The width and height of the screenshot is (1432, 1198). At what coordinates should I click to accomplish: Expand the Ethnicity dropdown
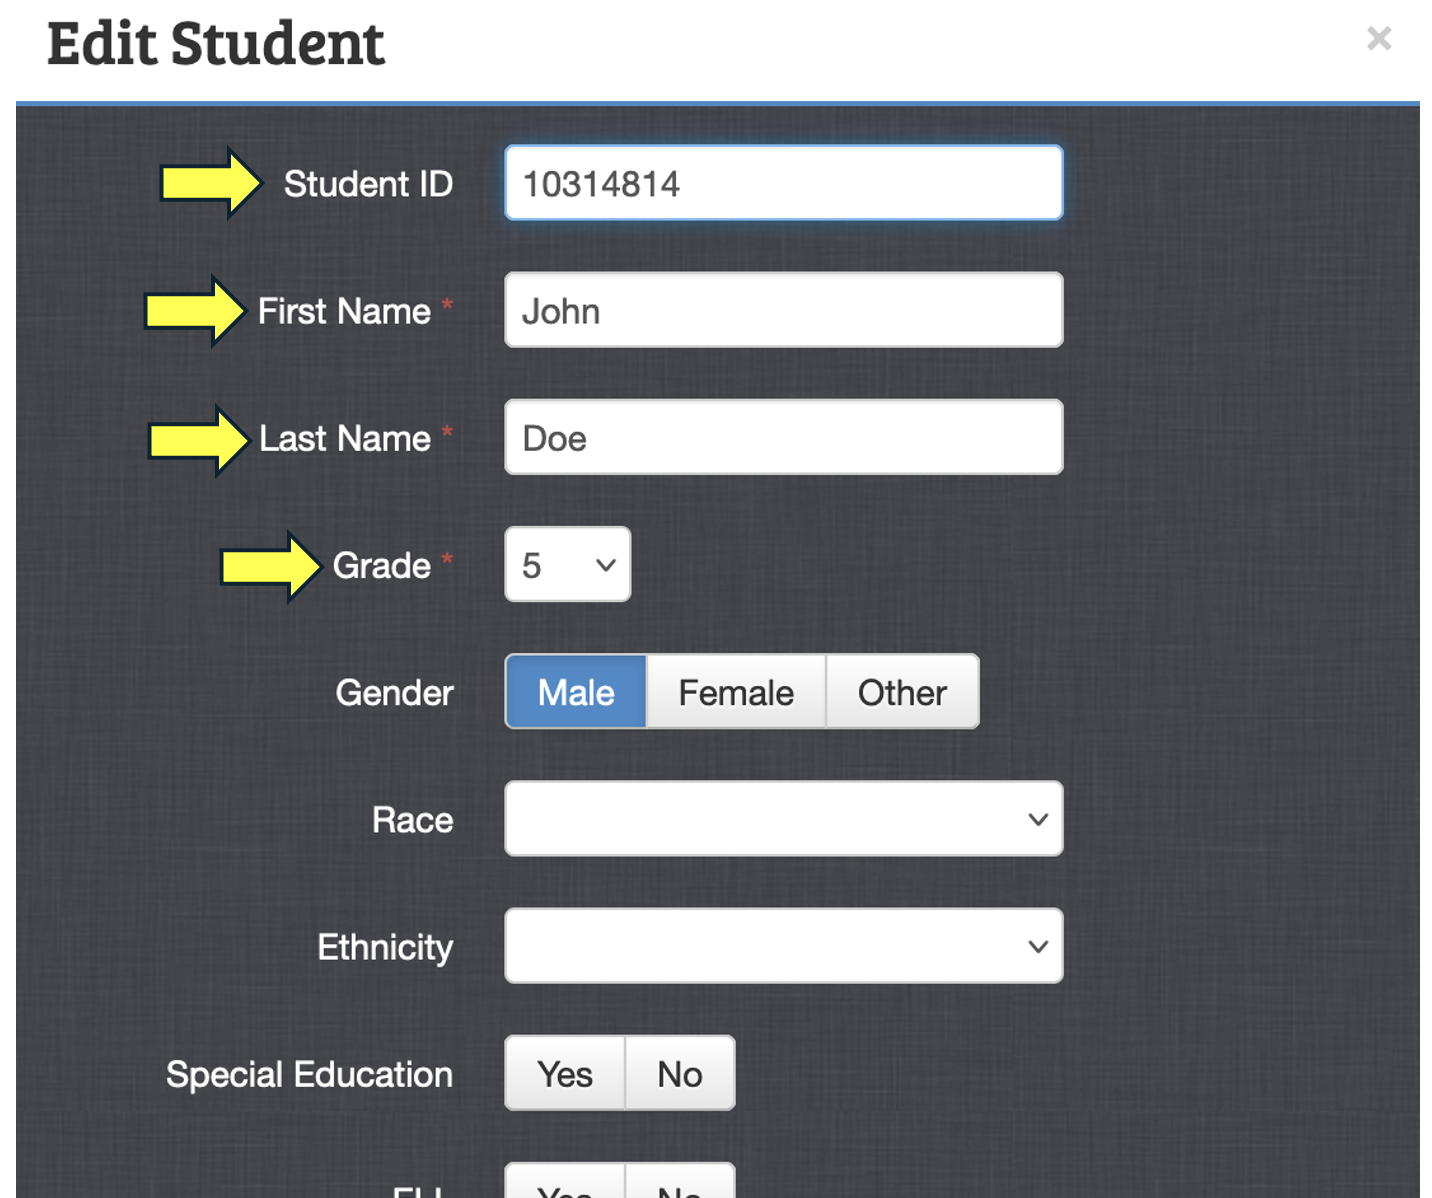coord(783,946)
